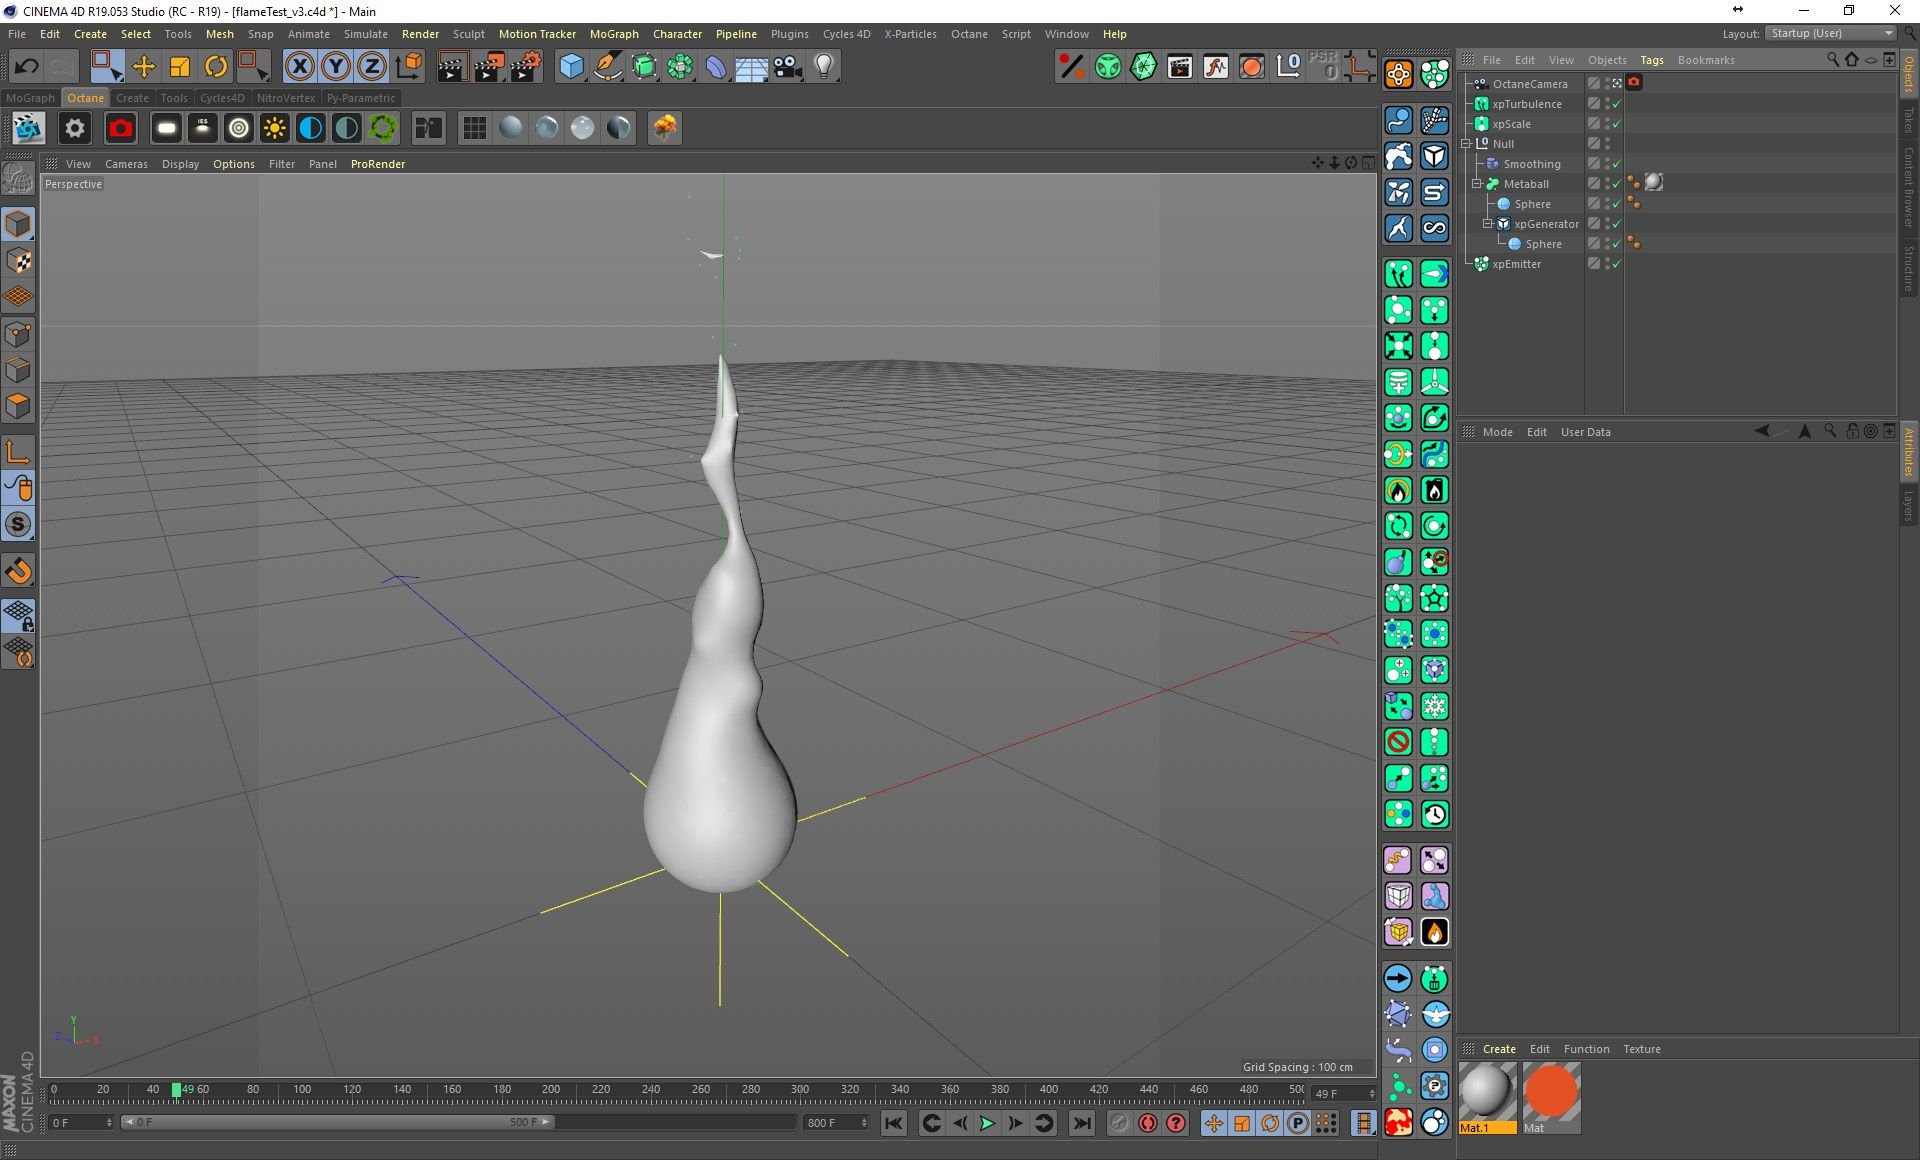1920x1160 pixels.
Task: Open Octane settings gear icon
Action: [x=75, y=128]
